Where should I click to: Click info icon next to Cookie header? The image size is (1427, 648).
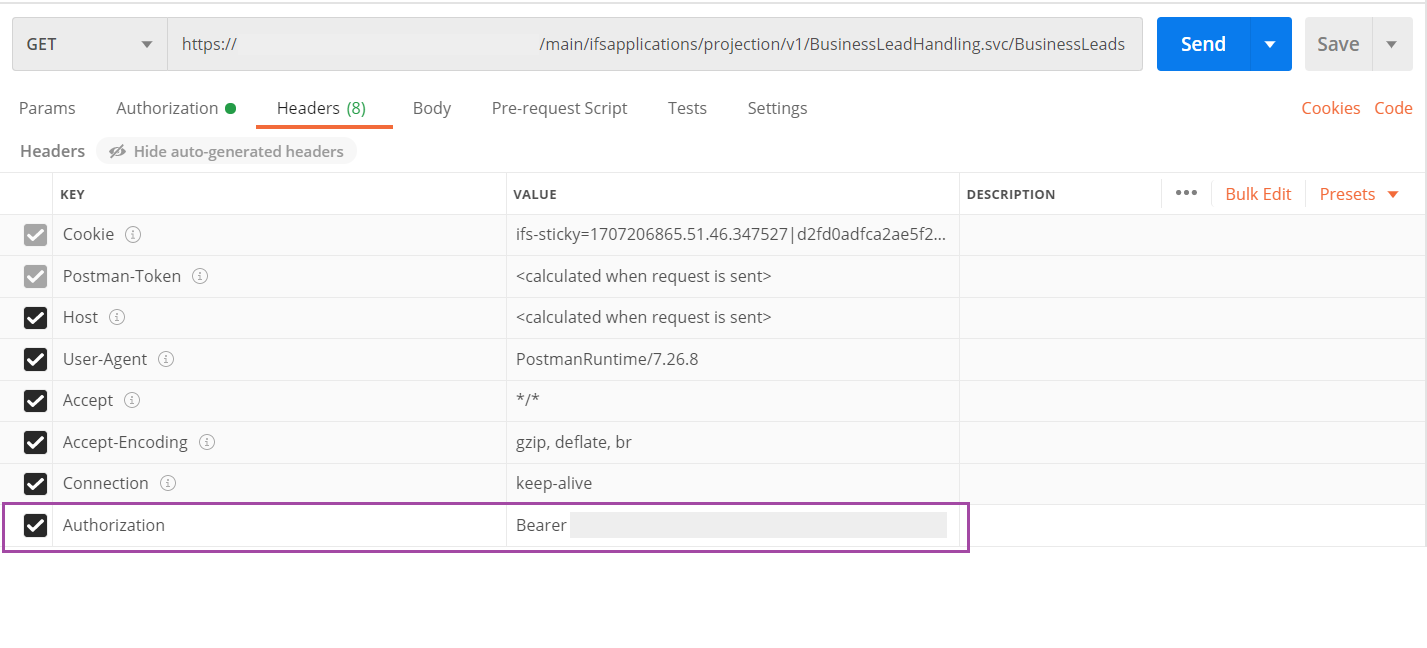[132, 235]
